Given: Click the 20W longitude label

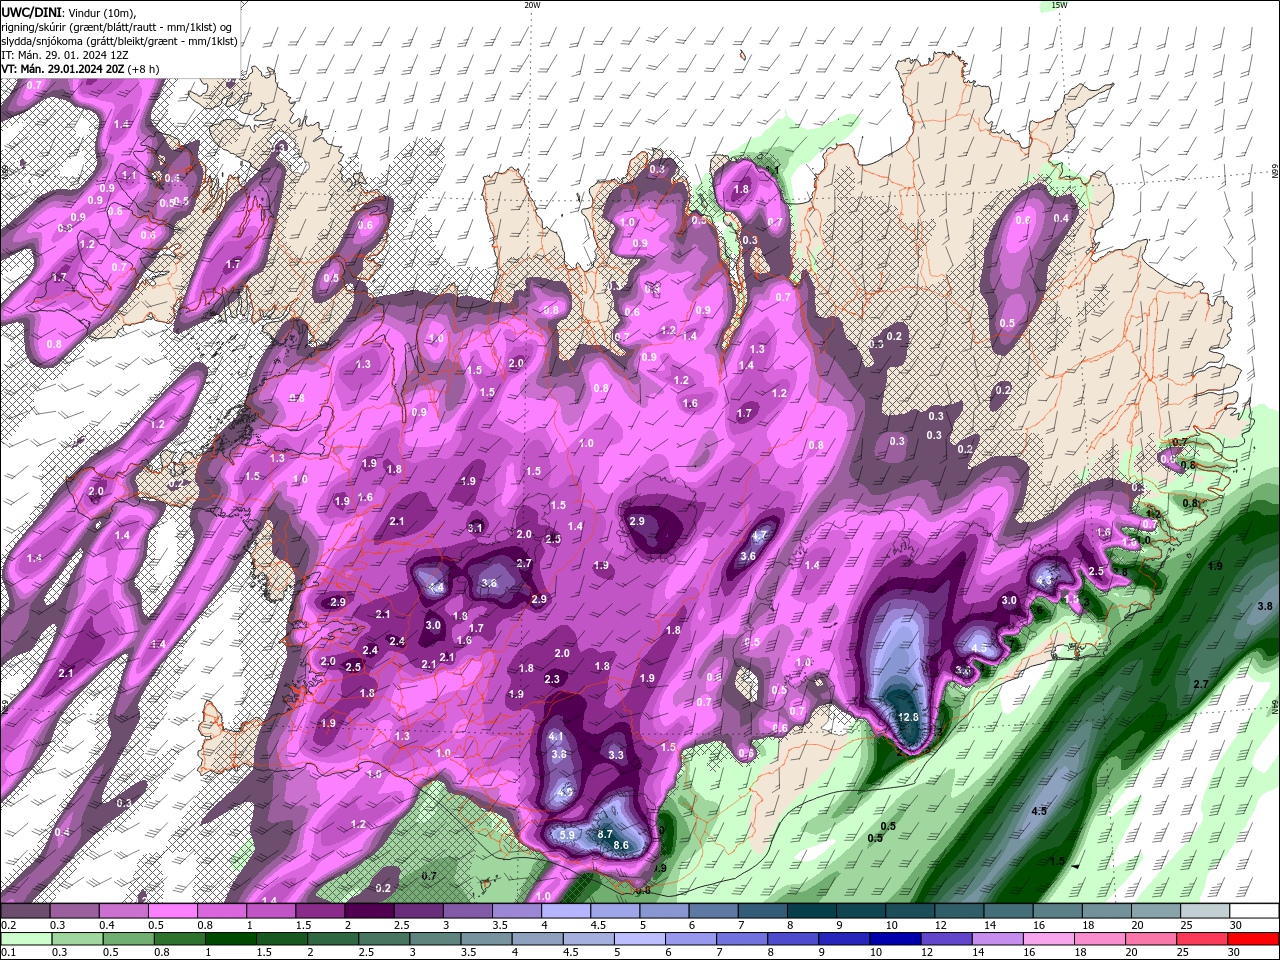Looking at the screenshot, I should [x=532, y=5].
